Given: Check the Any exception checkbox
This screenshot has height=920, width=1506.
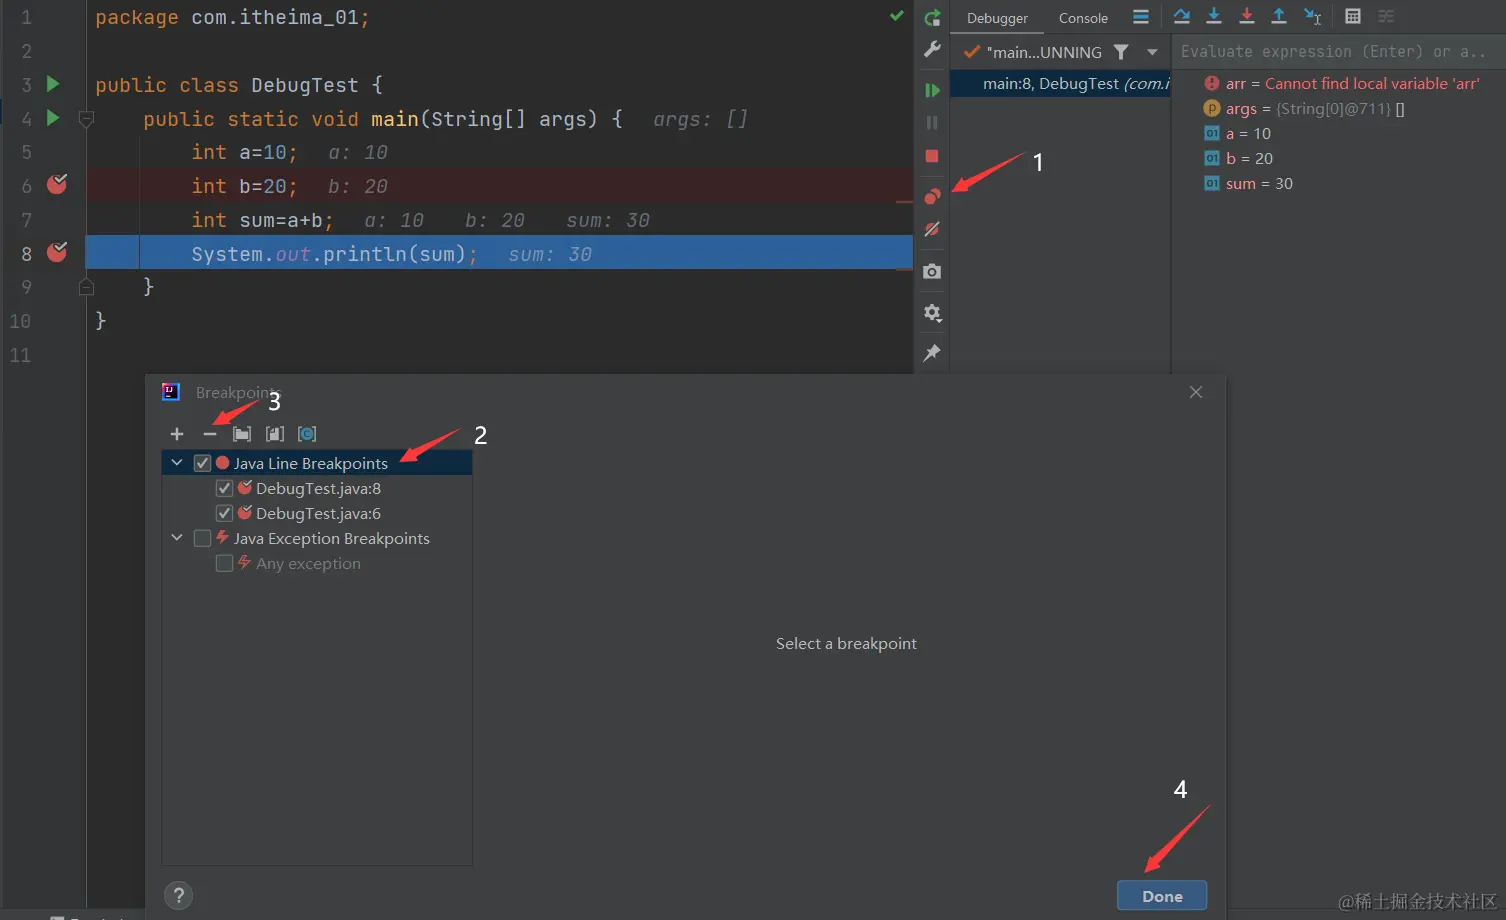Looking at the screenshot, I should pos(224,563).
